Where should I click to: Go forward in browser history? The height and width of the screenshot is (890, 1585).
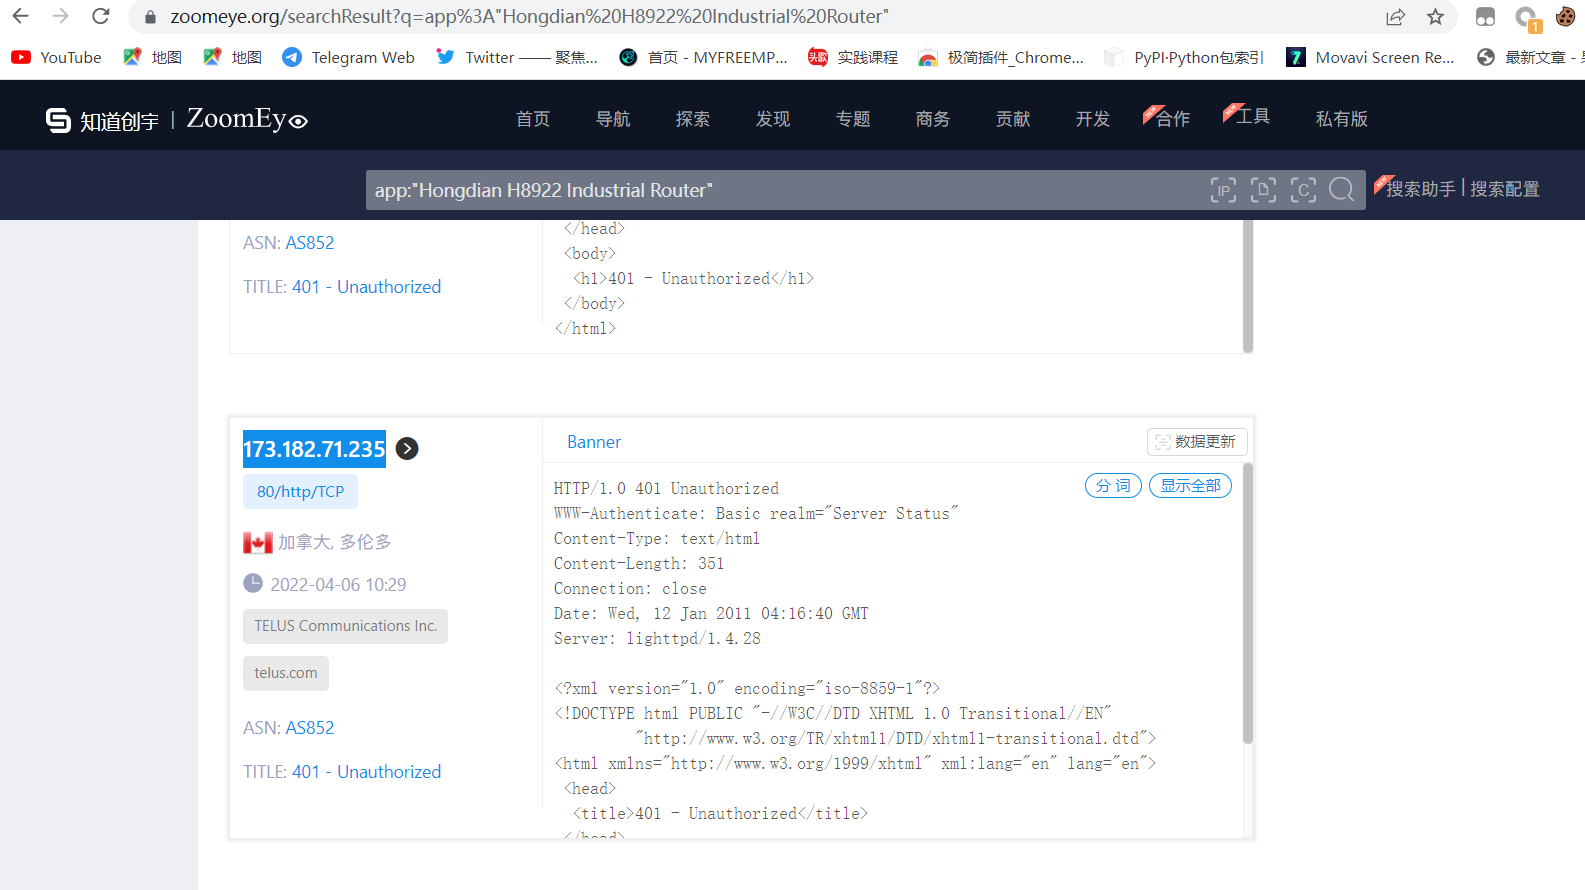click(60, 16)
